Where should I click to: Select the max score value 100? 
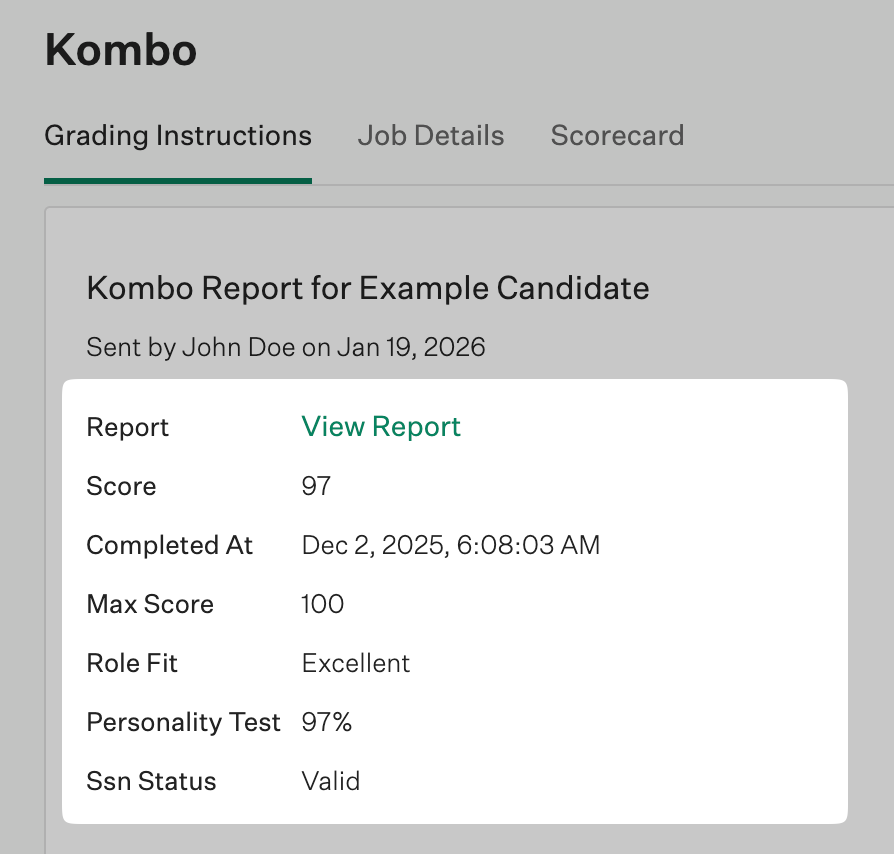pos(323,605)
